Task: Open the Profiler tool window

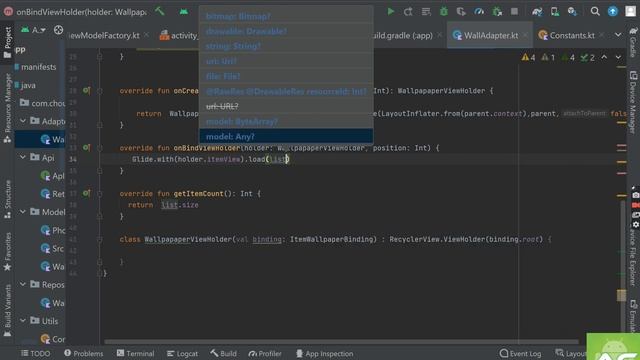Action: [265, 353]
